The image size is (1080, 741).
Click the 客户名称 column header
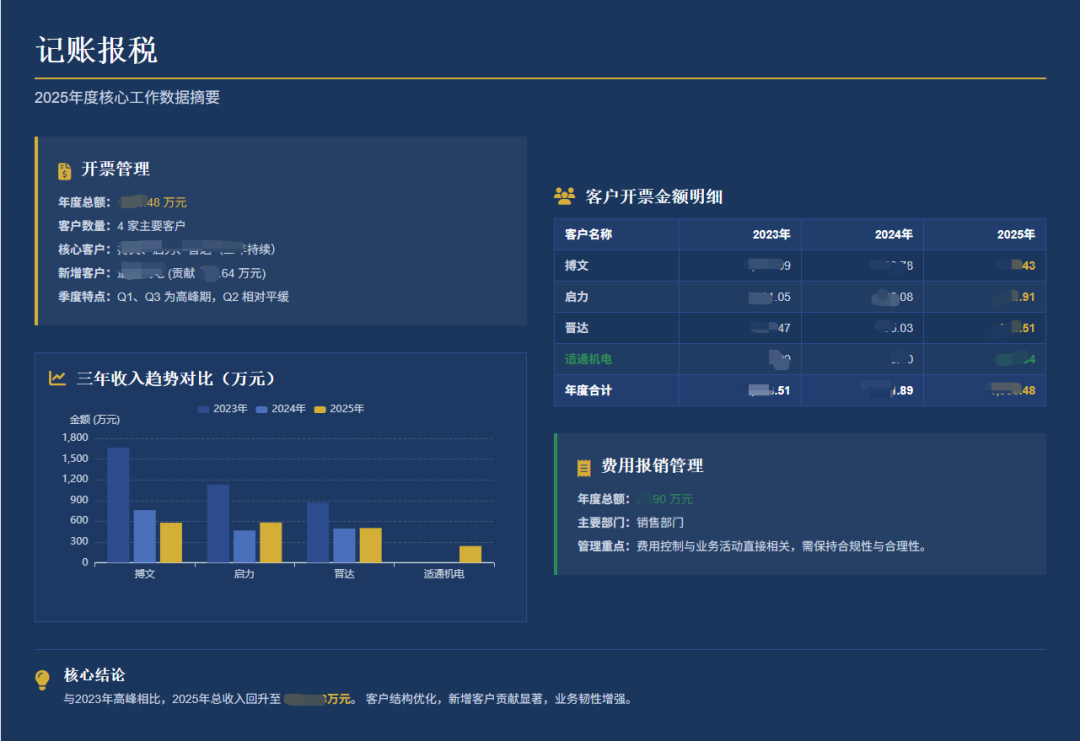(591, 234)
